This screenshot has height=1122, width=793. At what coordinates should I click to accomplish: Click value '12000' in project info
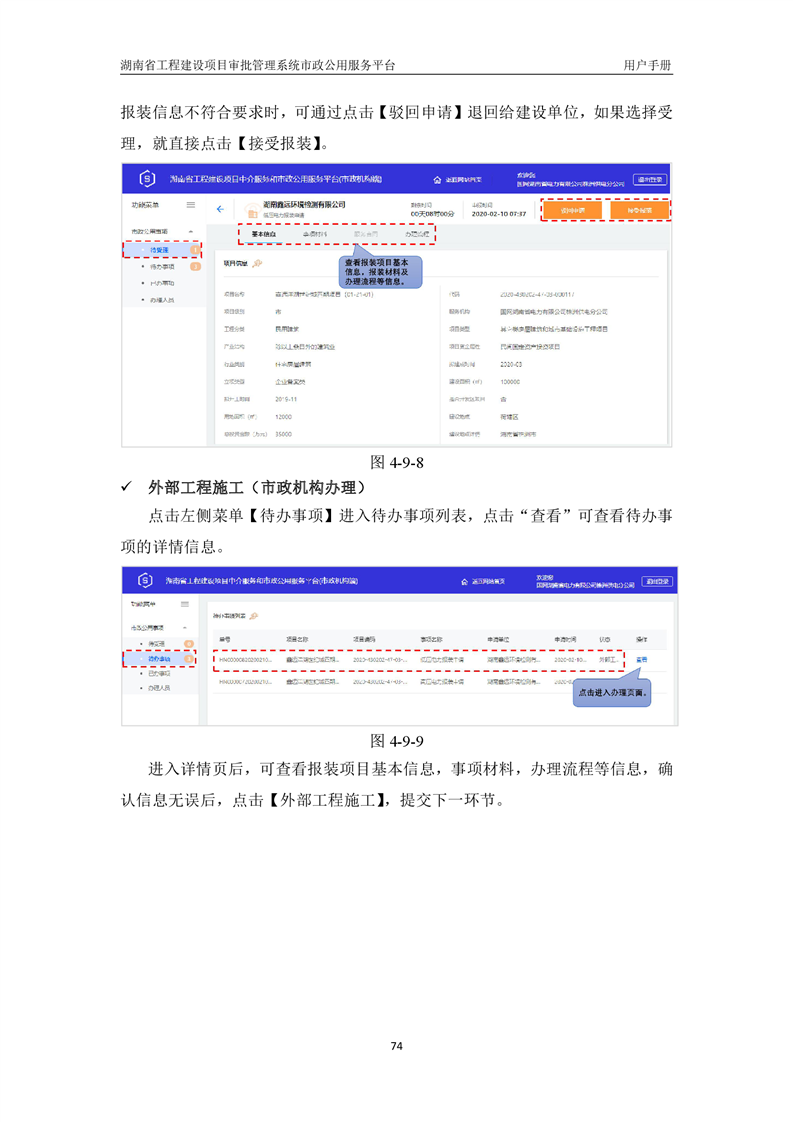[283, 416]
